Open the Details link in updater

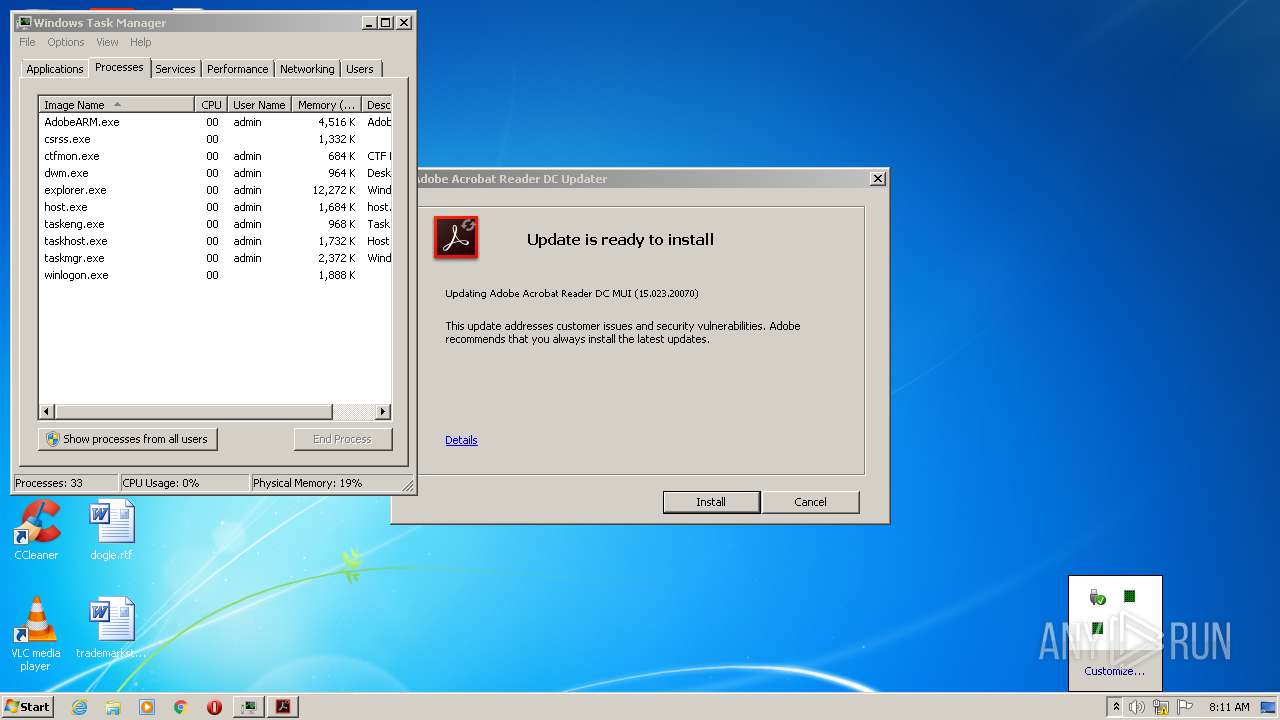(x=461, y=440)
